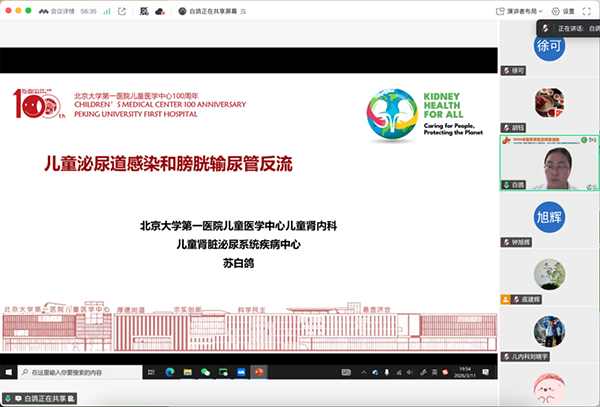Click the 在这里输入你要搜索的内容 search box
The height and width of the screenshot is (407, 600).
[x=80, y=372]
